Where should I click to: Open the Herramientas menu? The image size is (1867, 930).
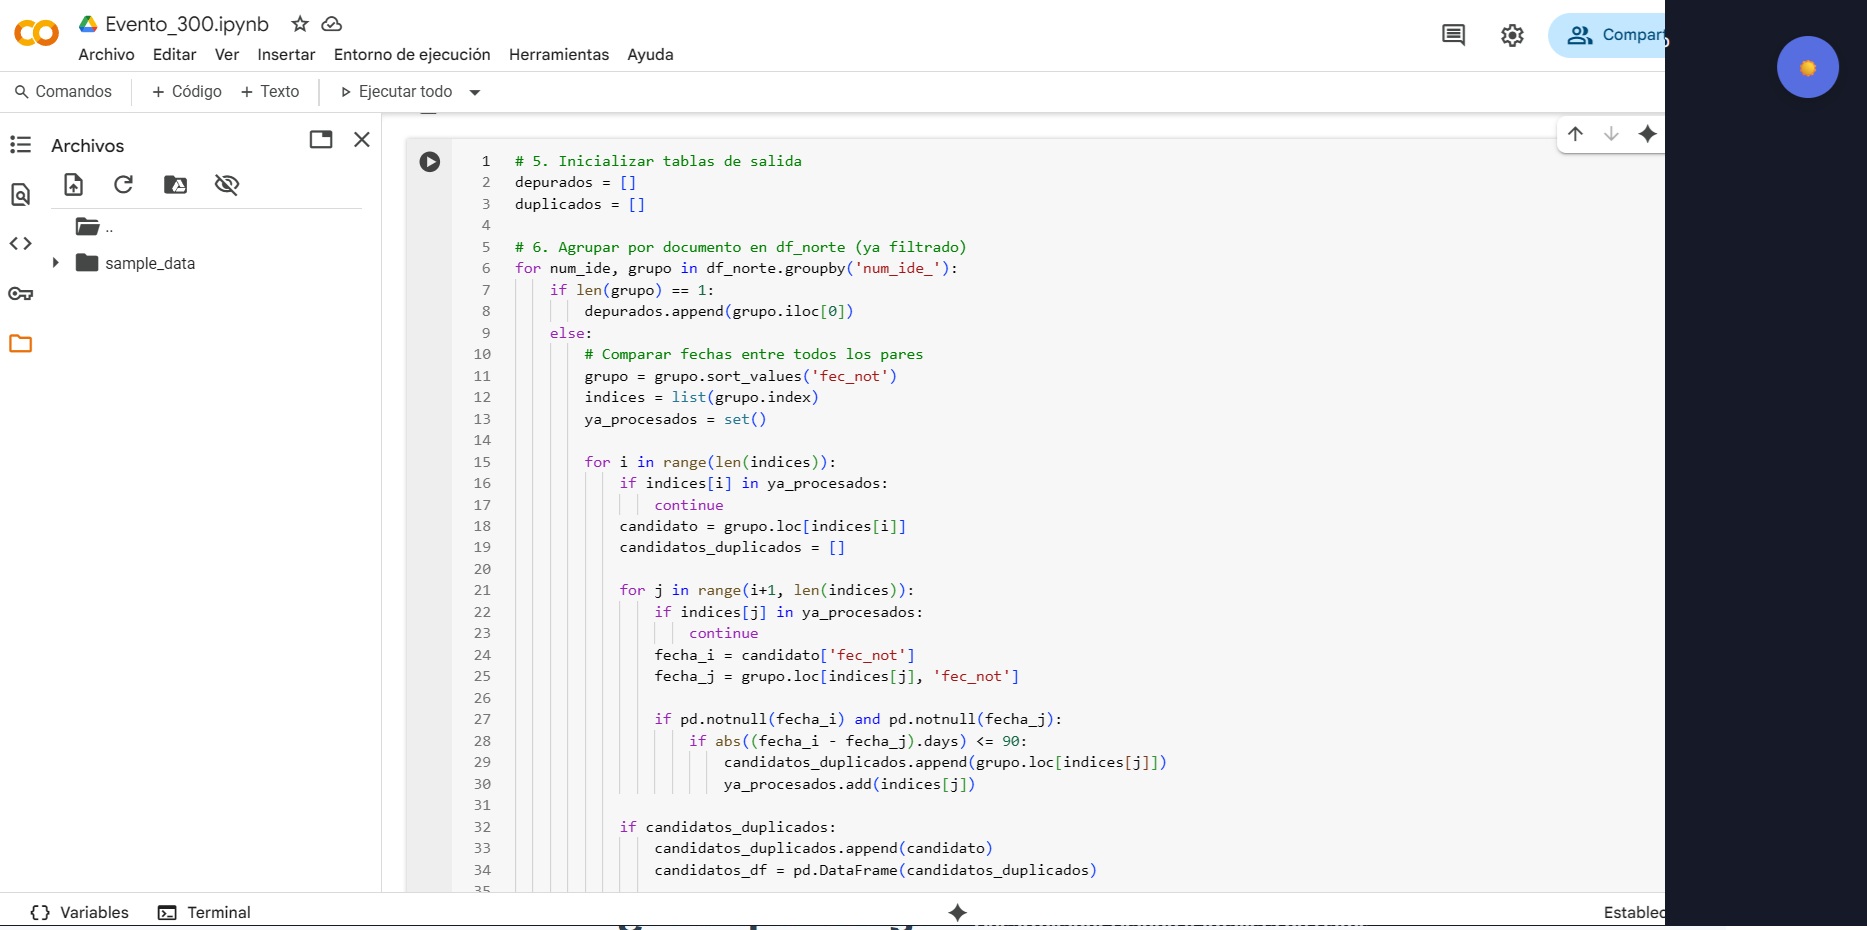(x=559, y=55)
